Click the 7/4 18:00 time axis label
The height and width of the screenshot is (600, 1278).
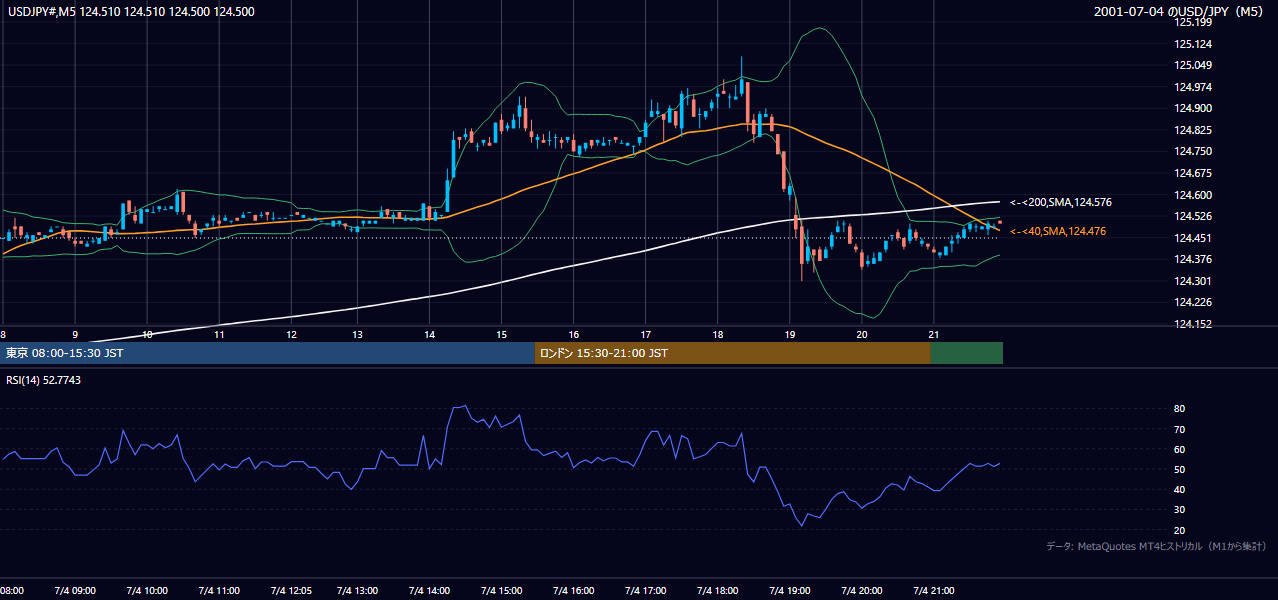pyautogui.click(x=717, y=591)
